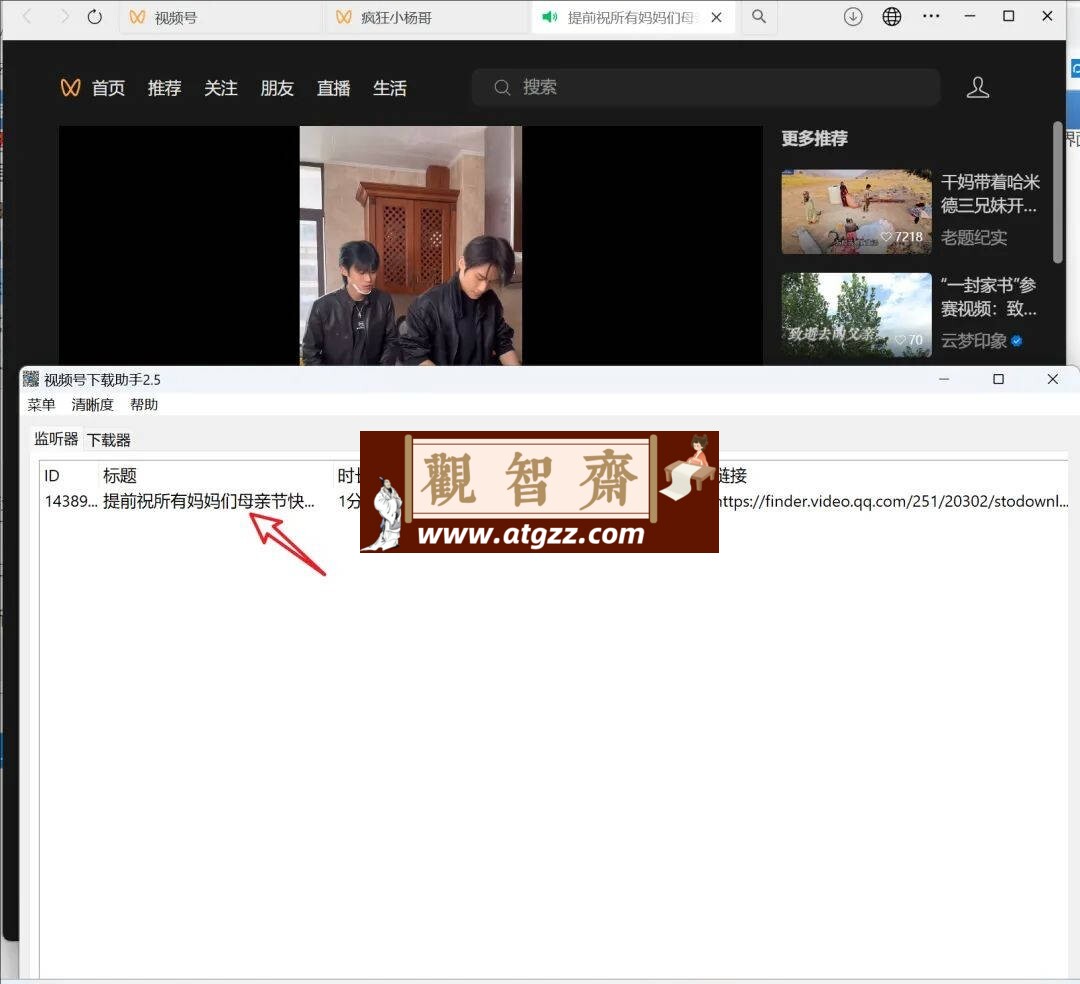1080x984 pixels.
Task: Maximize the browser window
Action: 1008,16
